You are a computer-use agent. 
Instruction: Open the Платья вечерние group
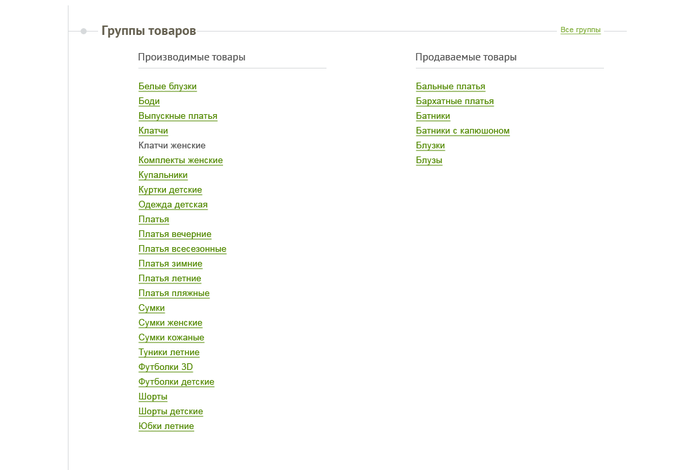click(175, 234)
